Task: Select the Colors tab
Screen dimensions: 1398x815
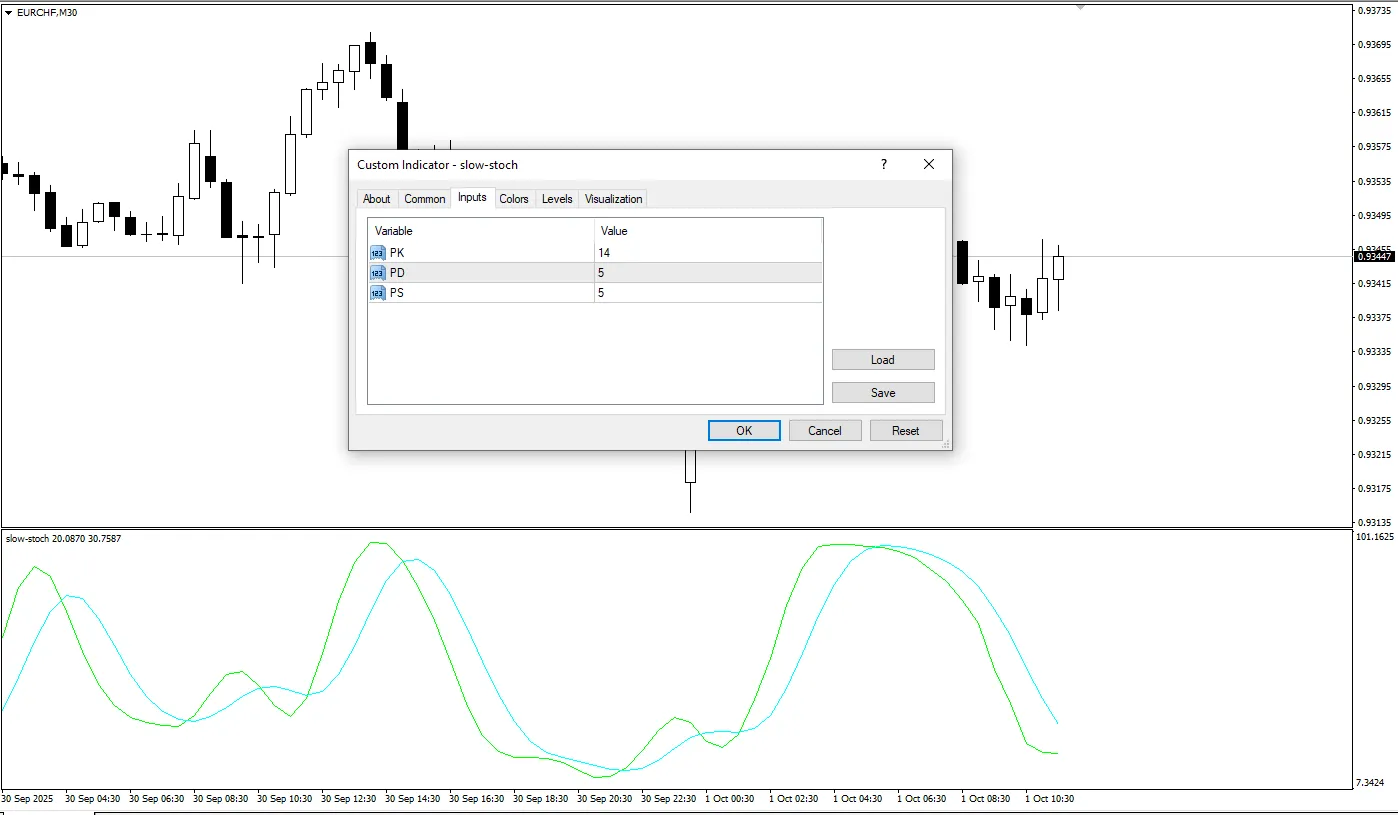Action: 514,199
